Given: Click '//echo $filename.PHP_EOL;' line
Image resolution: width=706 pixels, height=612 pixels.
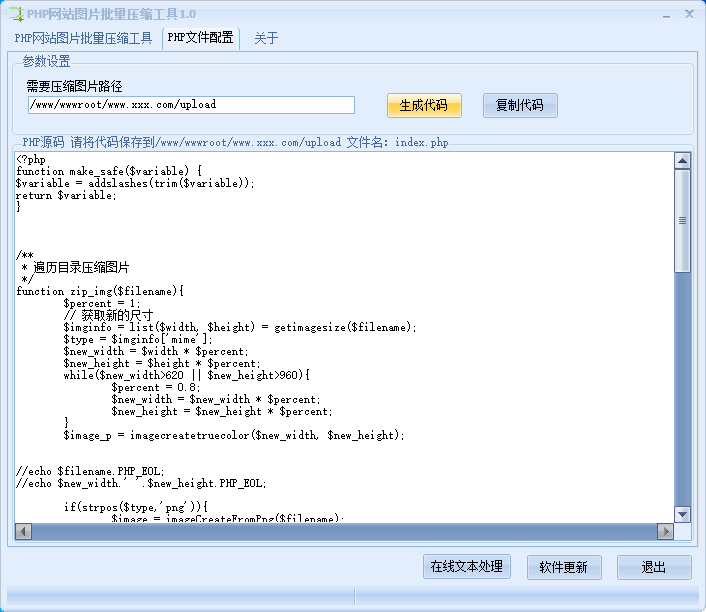Looking at the screenshot, I should point(90,471).
